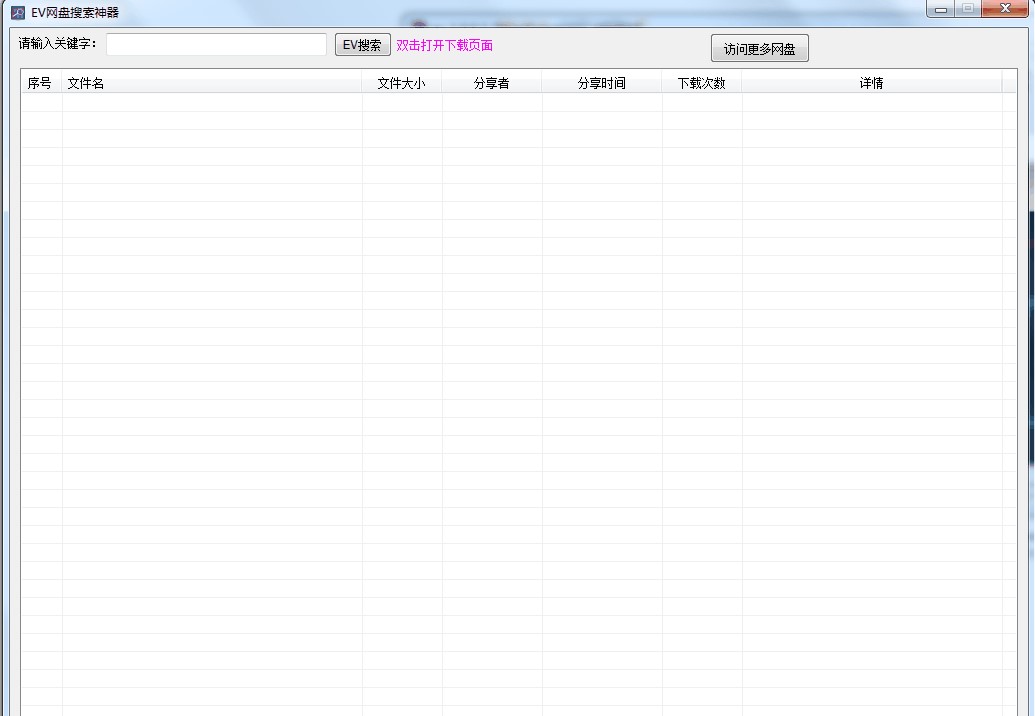Click the 请输入关键字 label
This screenshot has height=716, width=1035.
point(57,44)
